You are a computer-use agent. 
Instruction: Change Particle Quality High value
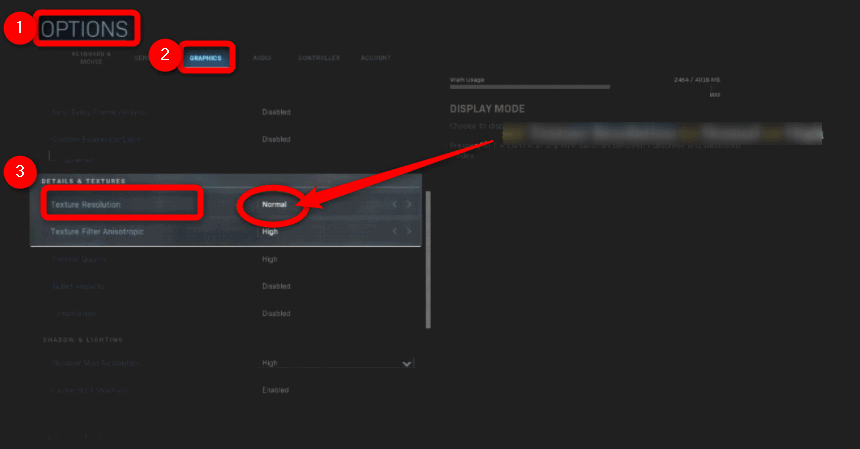pyautogui.click(x=270, y=259)
